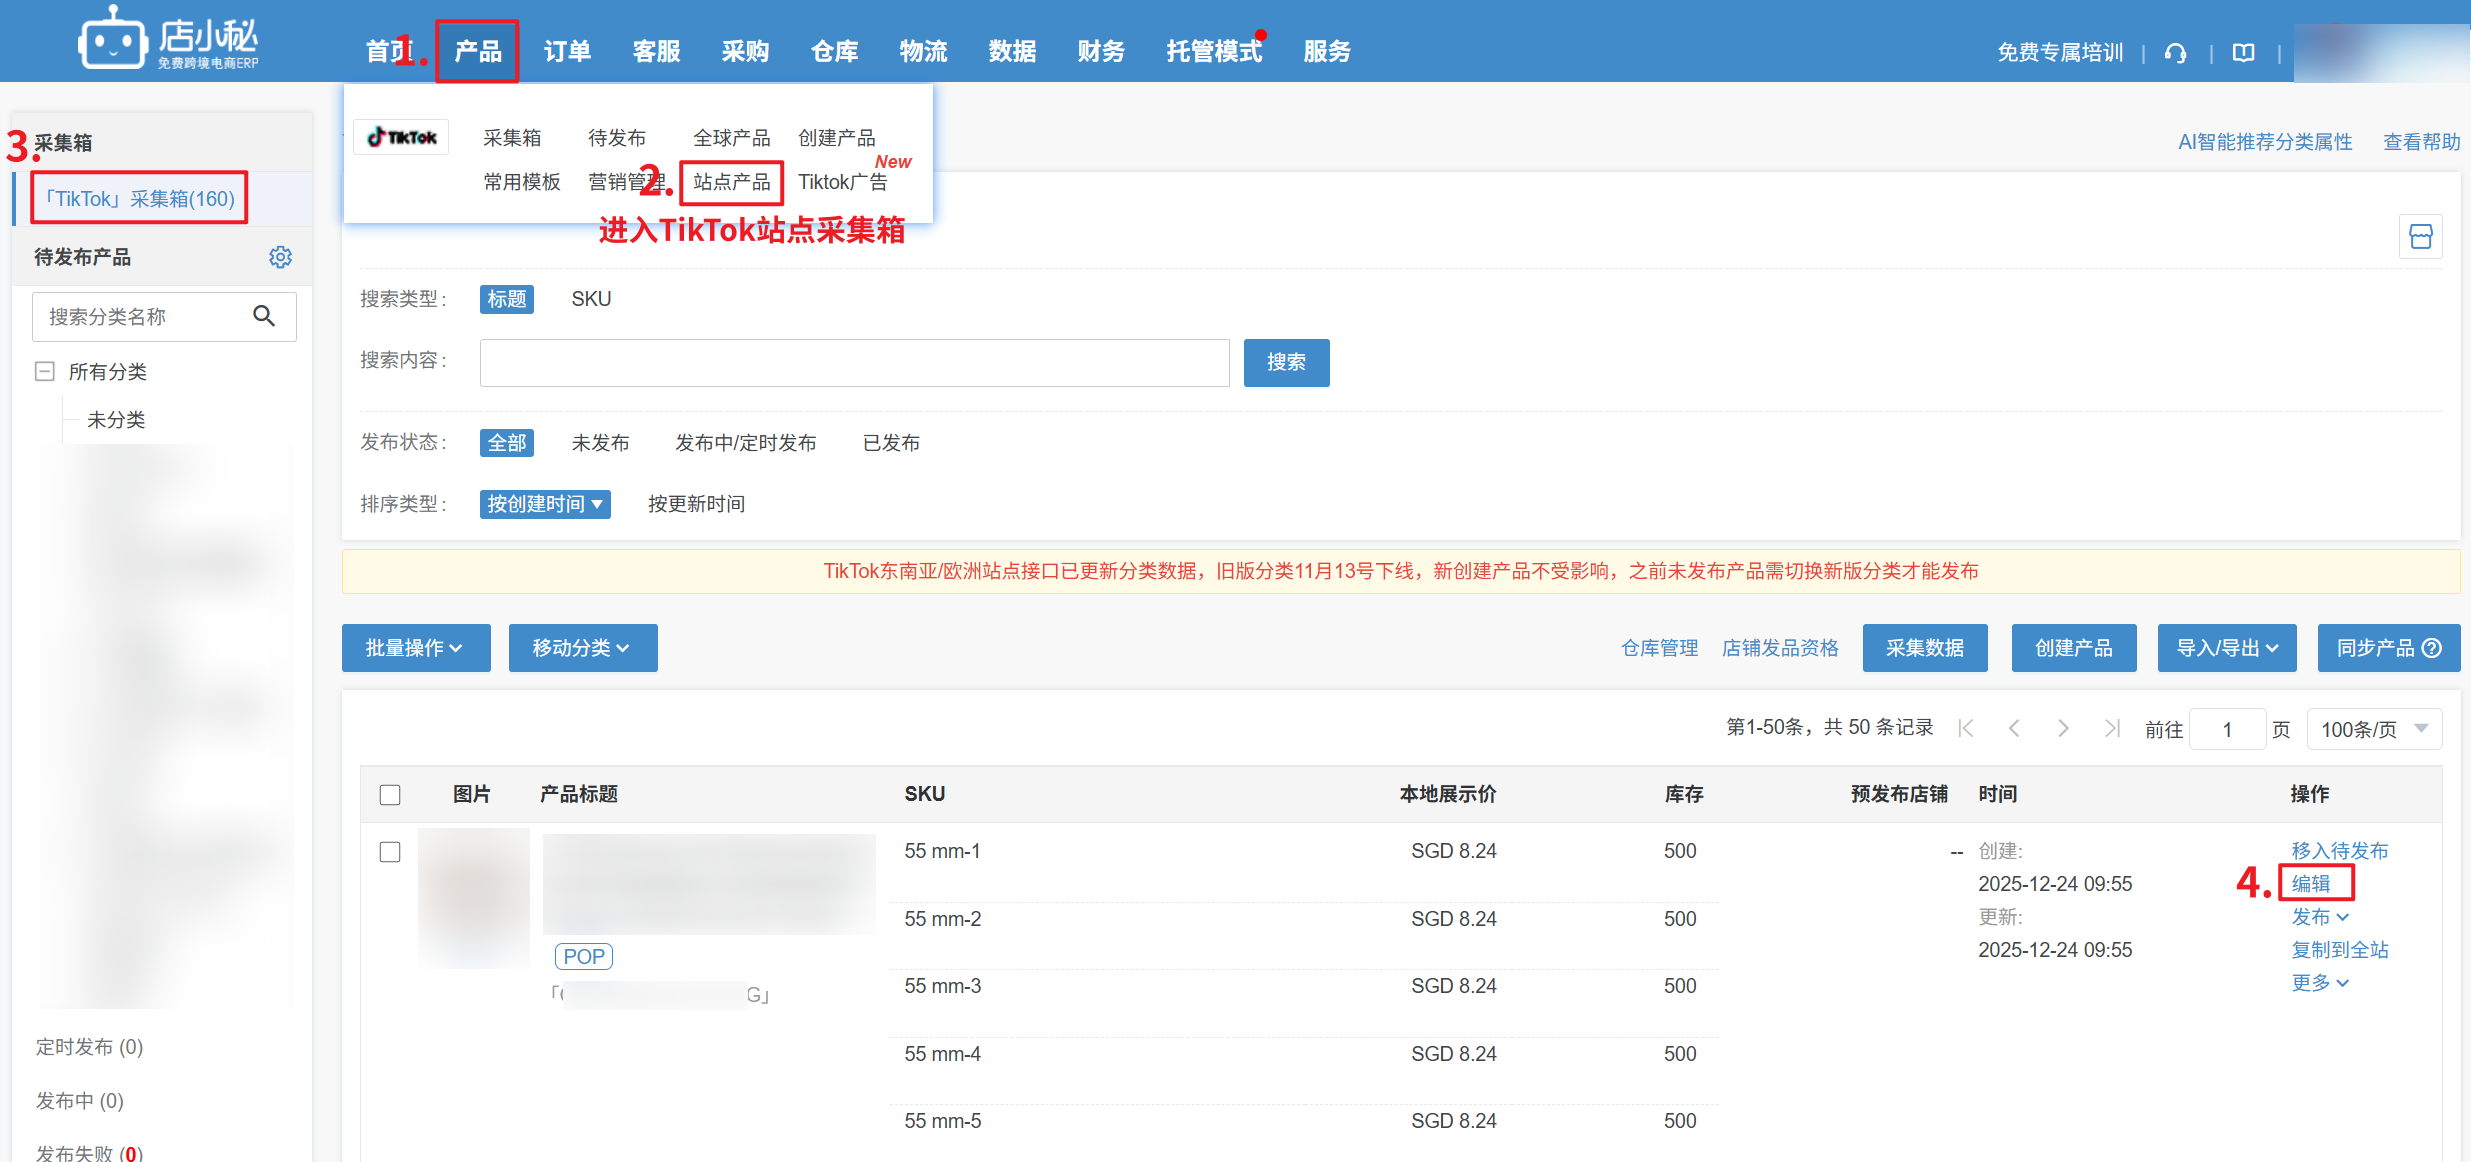Click the 编辑 link for first product

point(2311,883)
